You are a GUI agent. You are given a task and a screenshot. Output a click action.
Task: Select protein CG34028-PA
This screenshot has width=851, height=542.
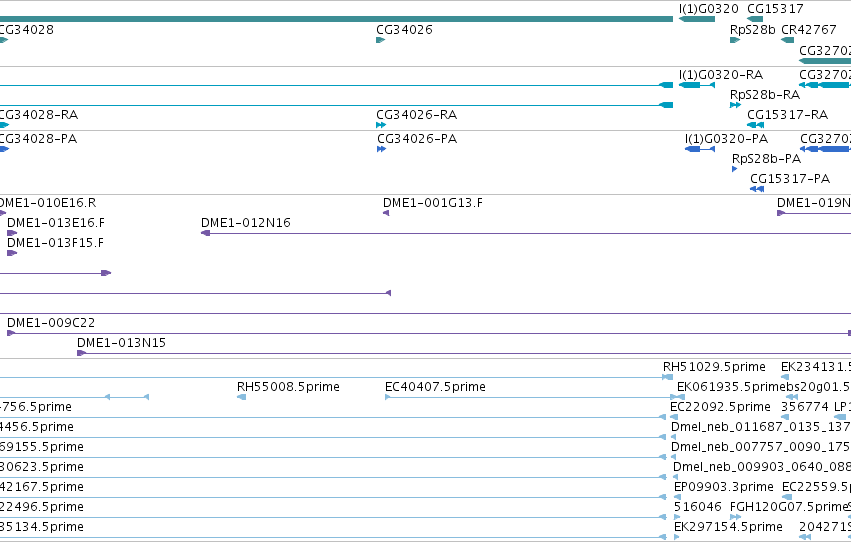(38, 139)
